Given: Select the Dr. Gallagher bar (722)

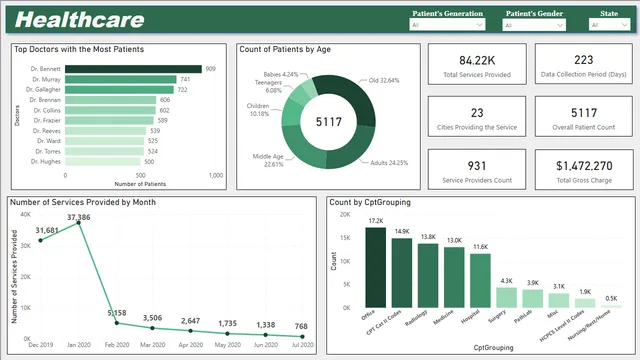Looking at the screenshot, I should pyautogui.click(x=119, y=89).
